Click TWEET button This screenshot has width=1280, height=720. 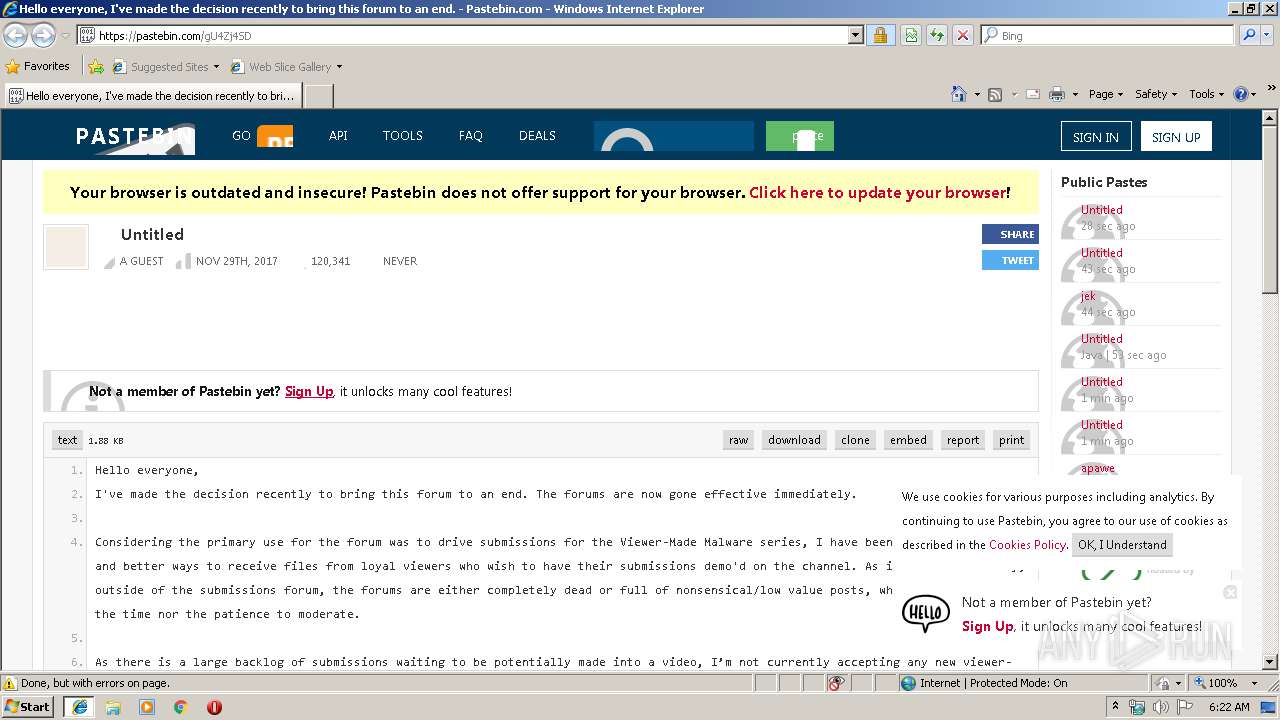(x=1010, y=260)
